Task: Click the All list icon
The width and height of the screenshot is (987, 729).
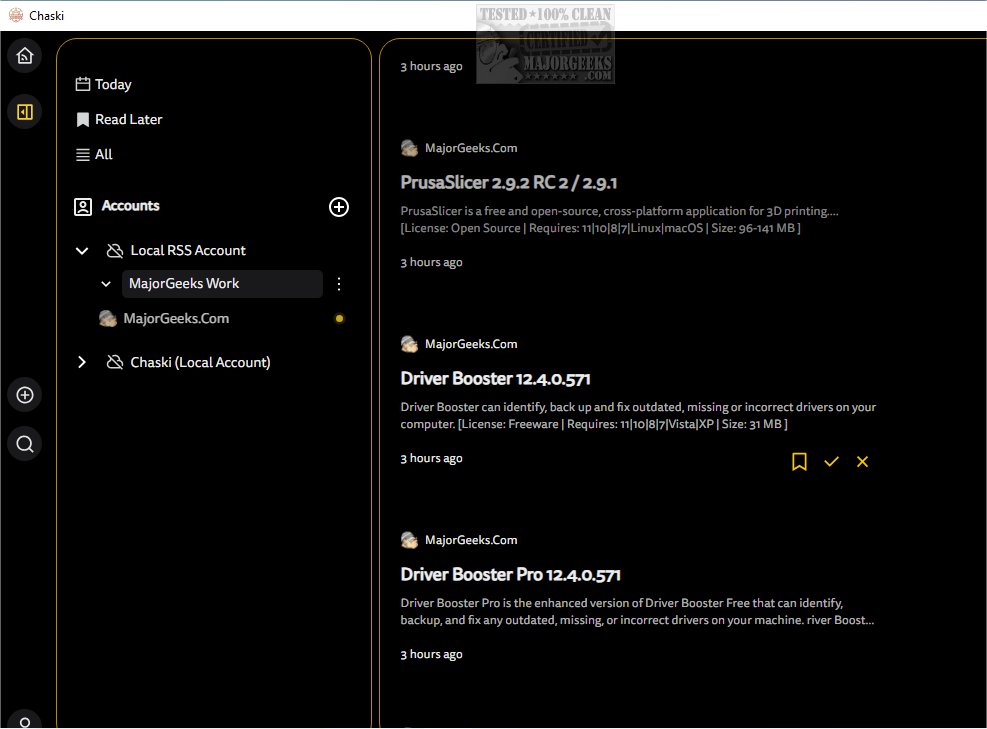Action: click(x=82, y=155)
